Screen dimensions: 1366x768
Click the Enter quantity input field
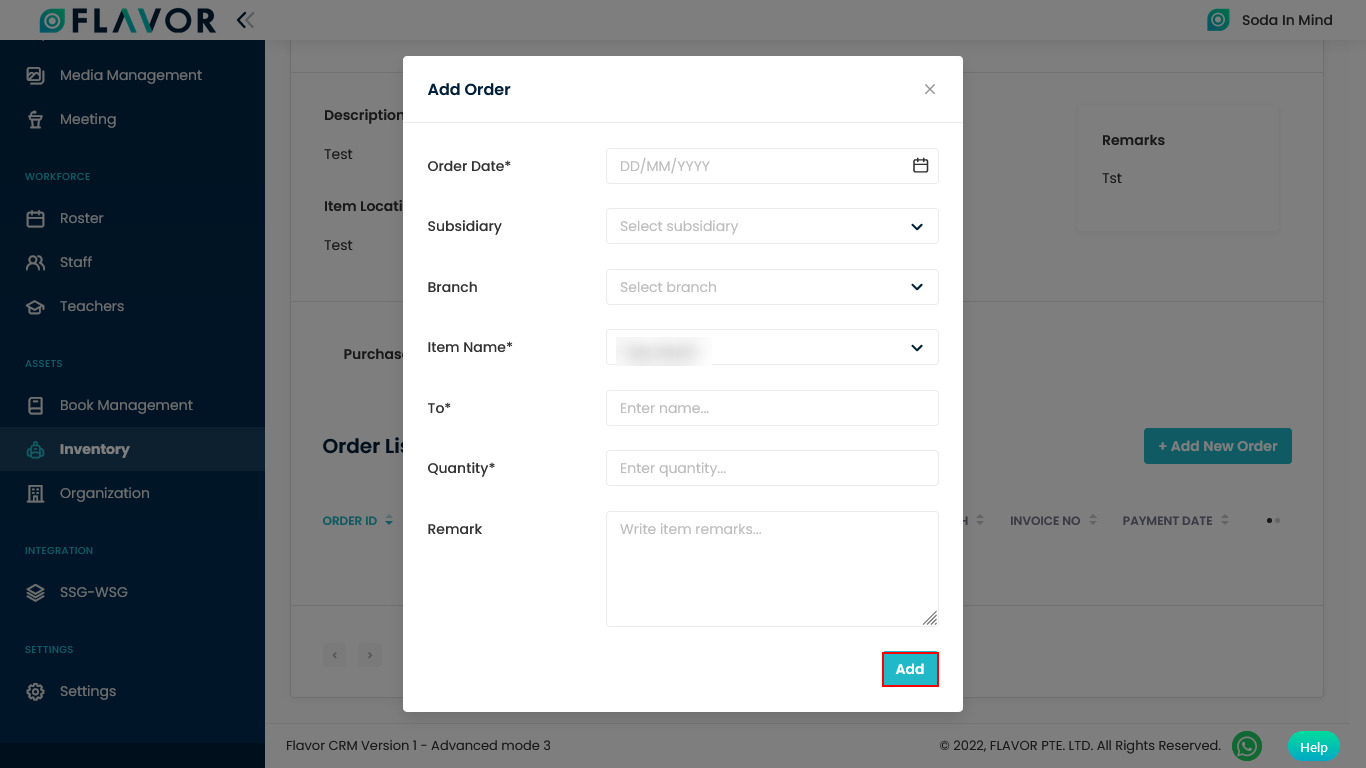pyautogui.click(x=771, y=468)
